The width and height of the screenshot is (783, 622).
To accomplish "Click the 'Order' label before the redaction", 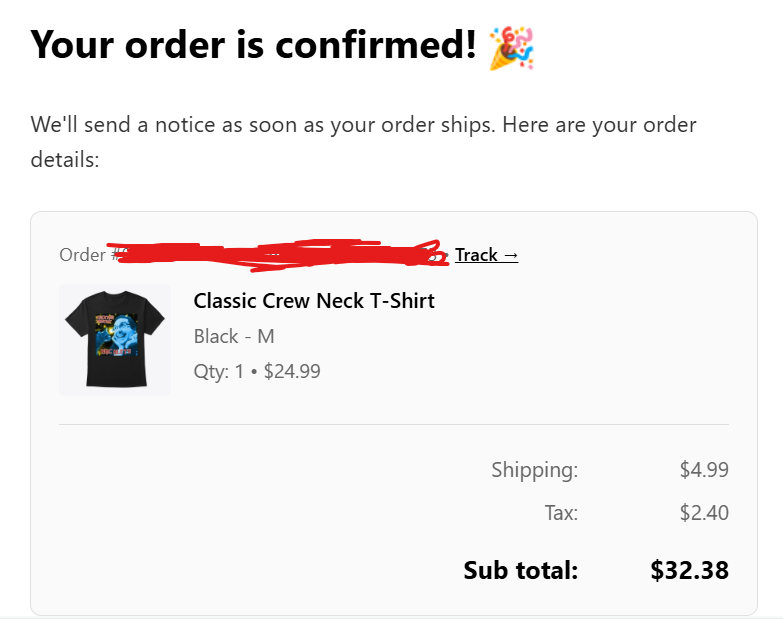I will tap(82, 255).
